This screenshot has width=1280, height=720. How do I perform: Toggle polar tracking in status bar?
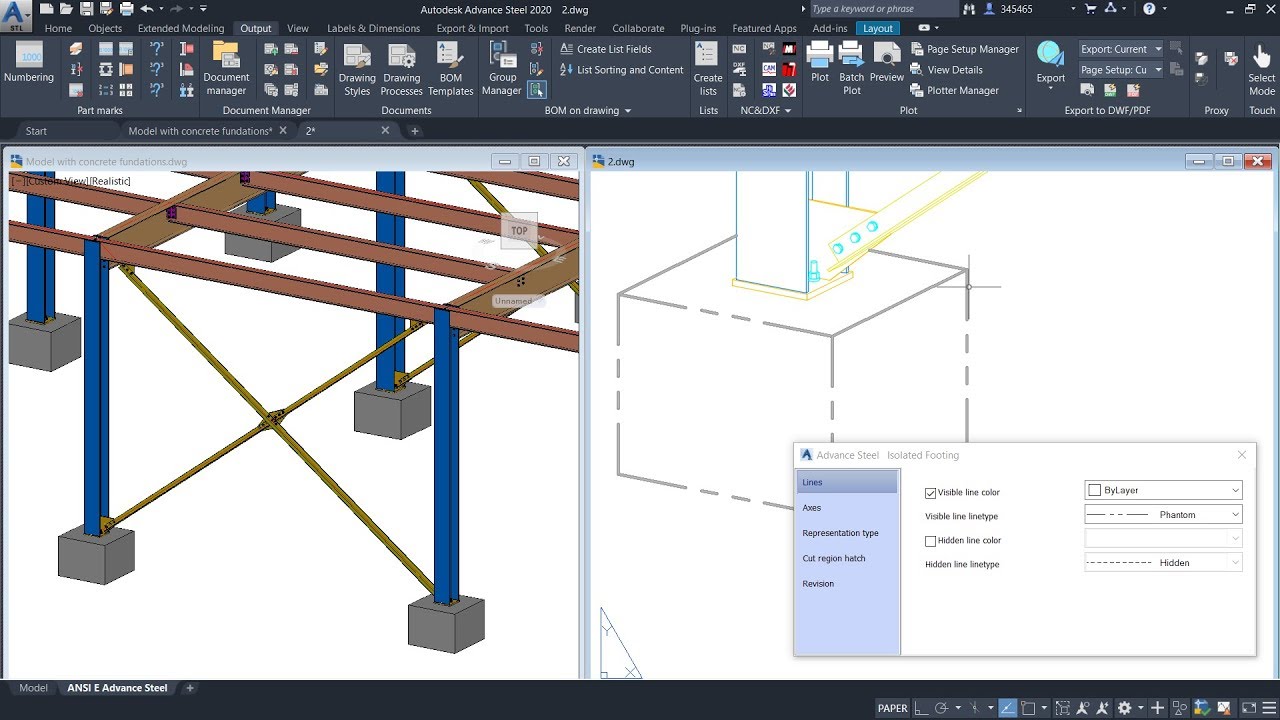[x=942, y=708]
